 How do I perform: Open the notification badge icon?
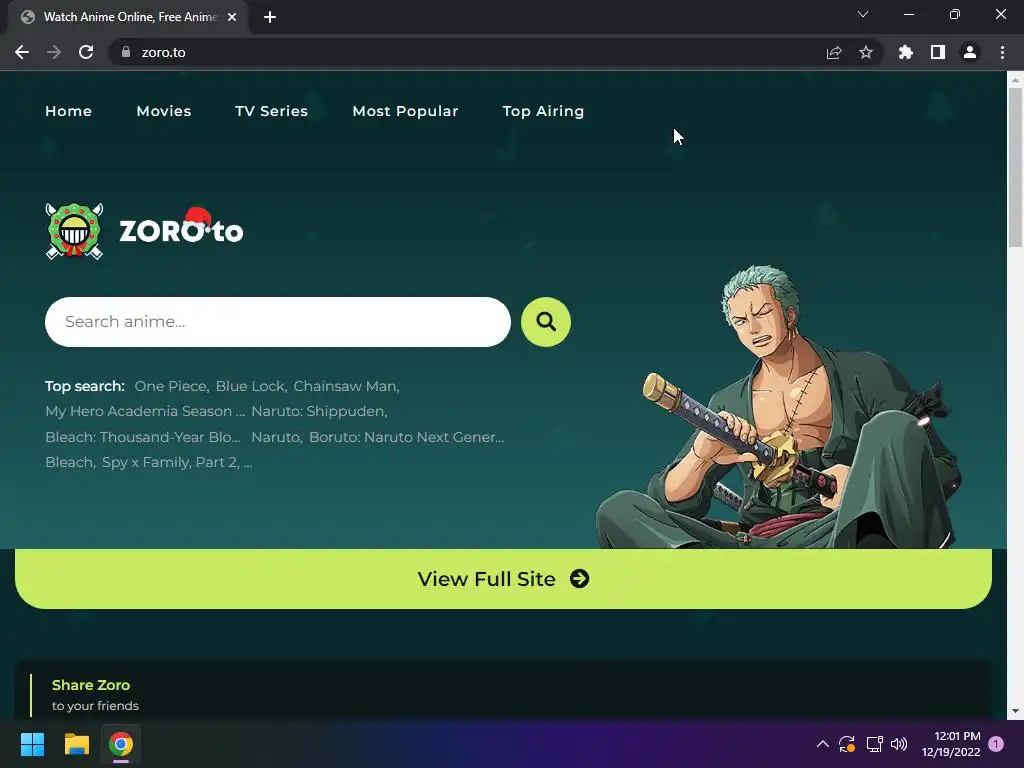coord(995,744)
